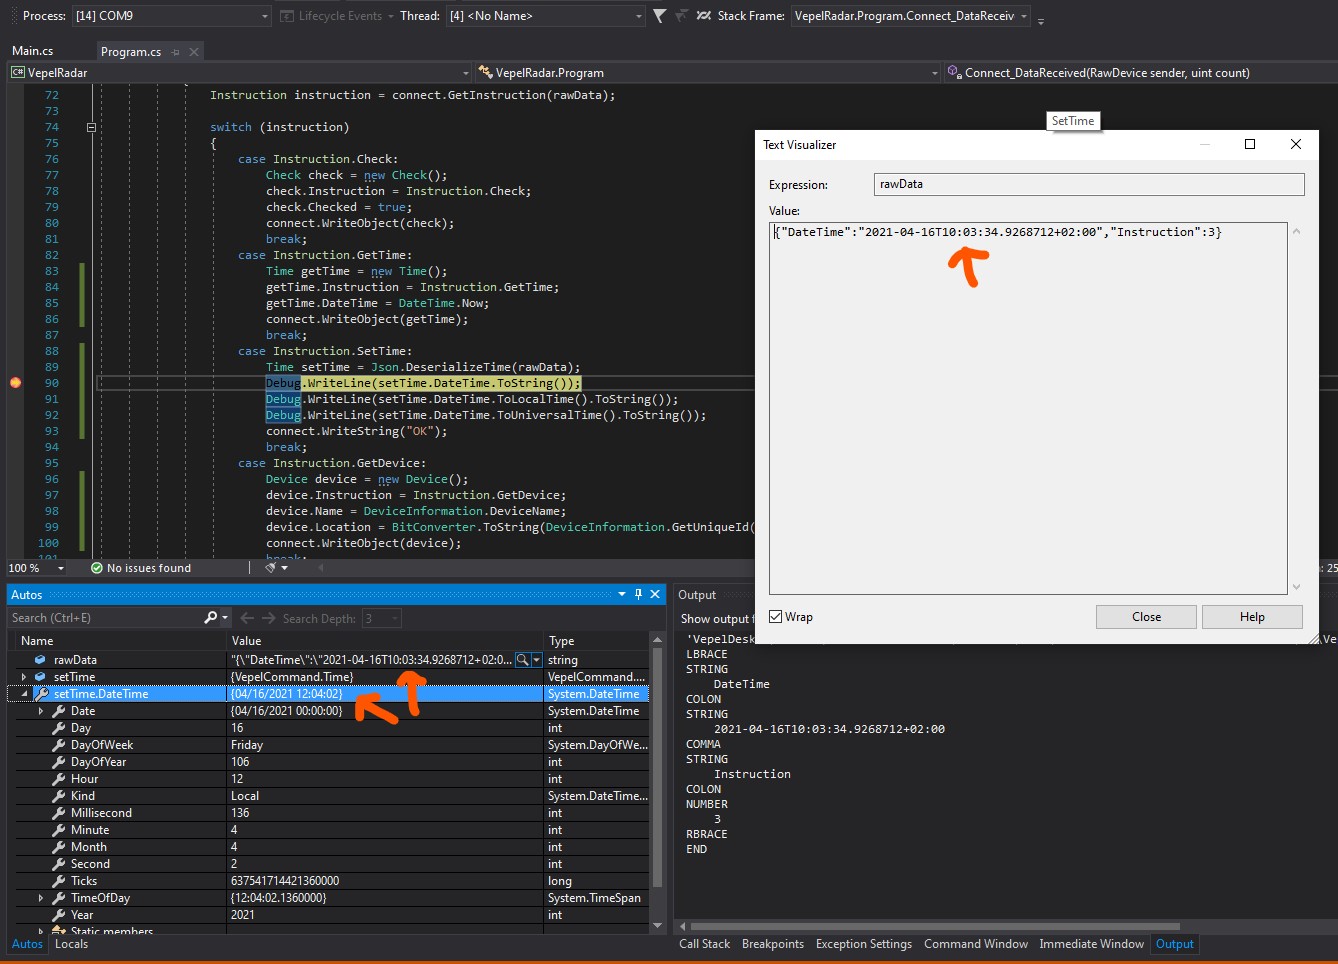Click the No issues found checkmark in status bar

pyautogui.click(x=96, y=568)
